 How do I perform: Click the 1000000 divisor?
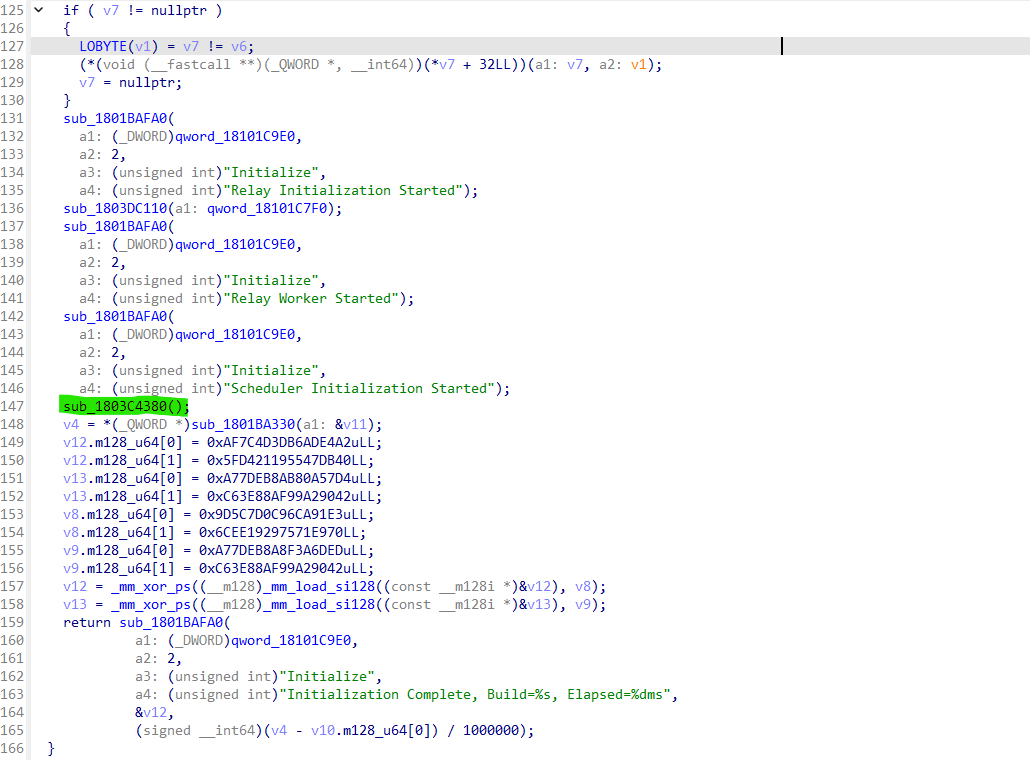[x=491, y=730]
